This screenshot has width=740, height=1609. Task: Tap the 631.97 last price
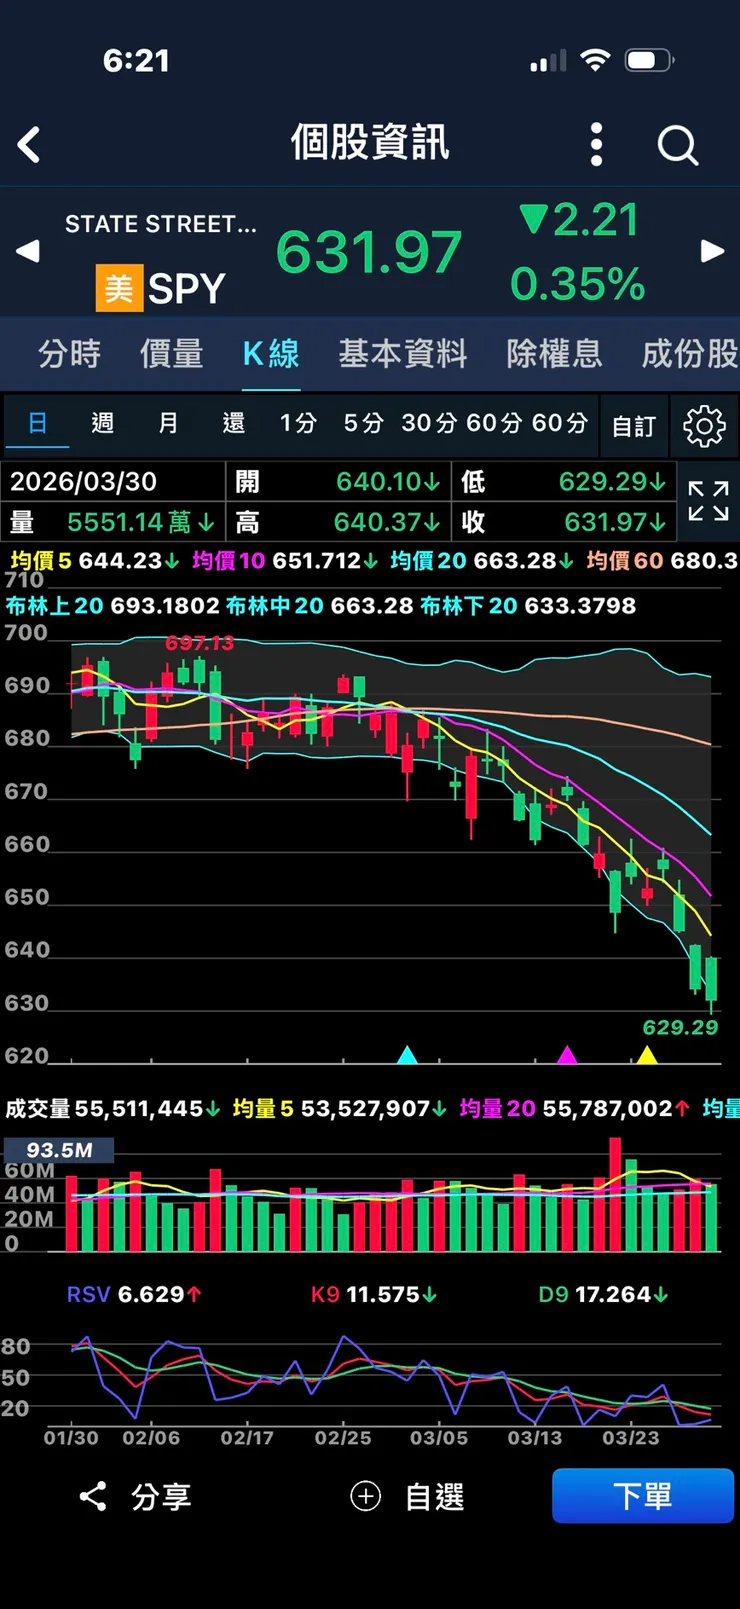tap(369, 252)
